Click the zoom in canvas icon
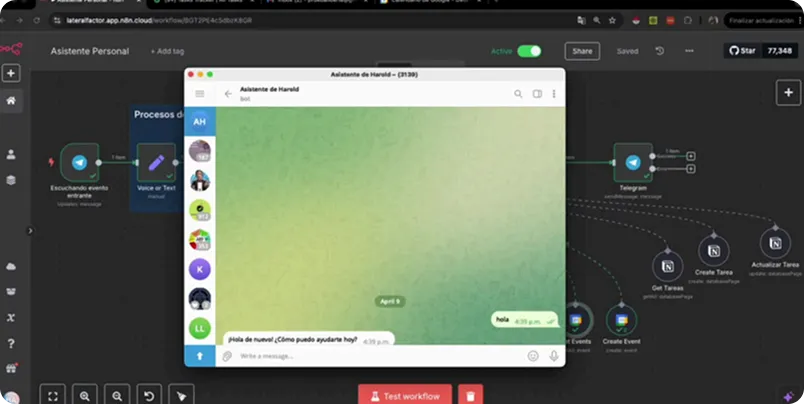The height and width of the screenshot is (404, 804). (85, 395)
